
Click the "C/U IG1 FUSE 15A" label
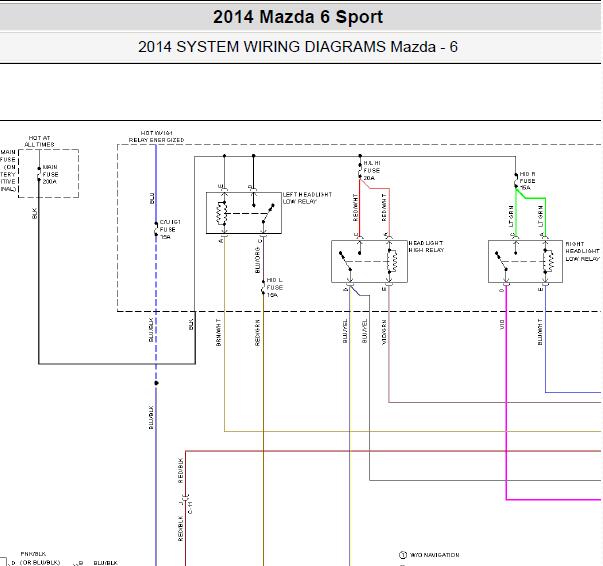click(170, 229)
